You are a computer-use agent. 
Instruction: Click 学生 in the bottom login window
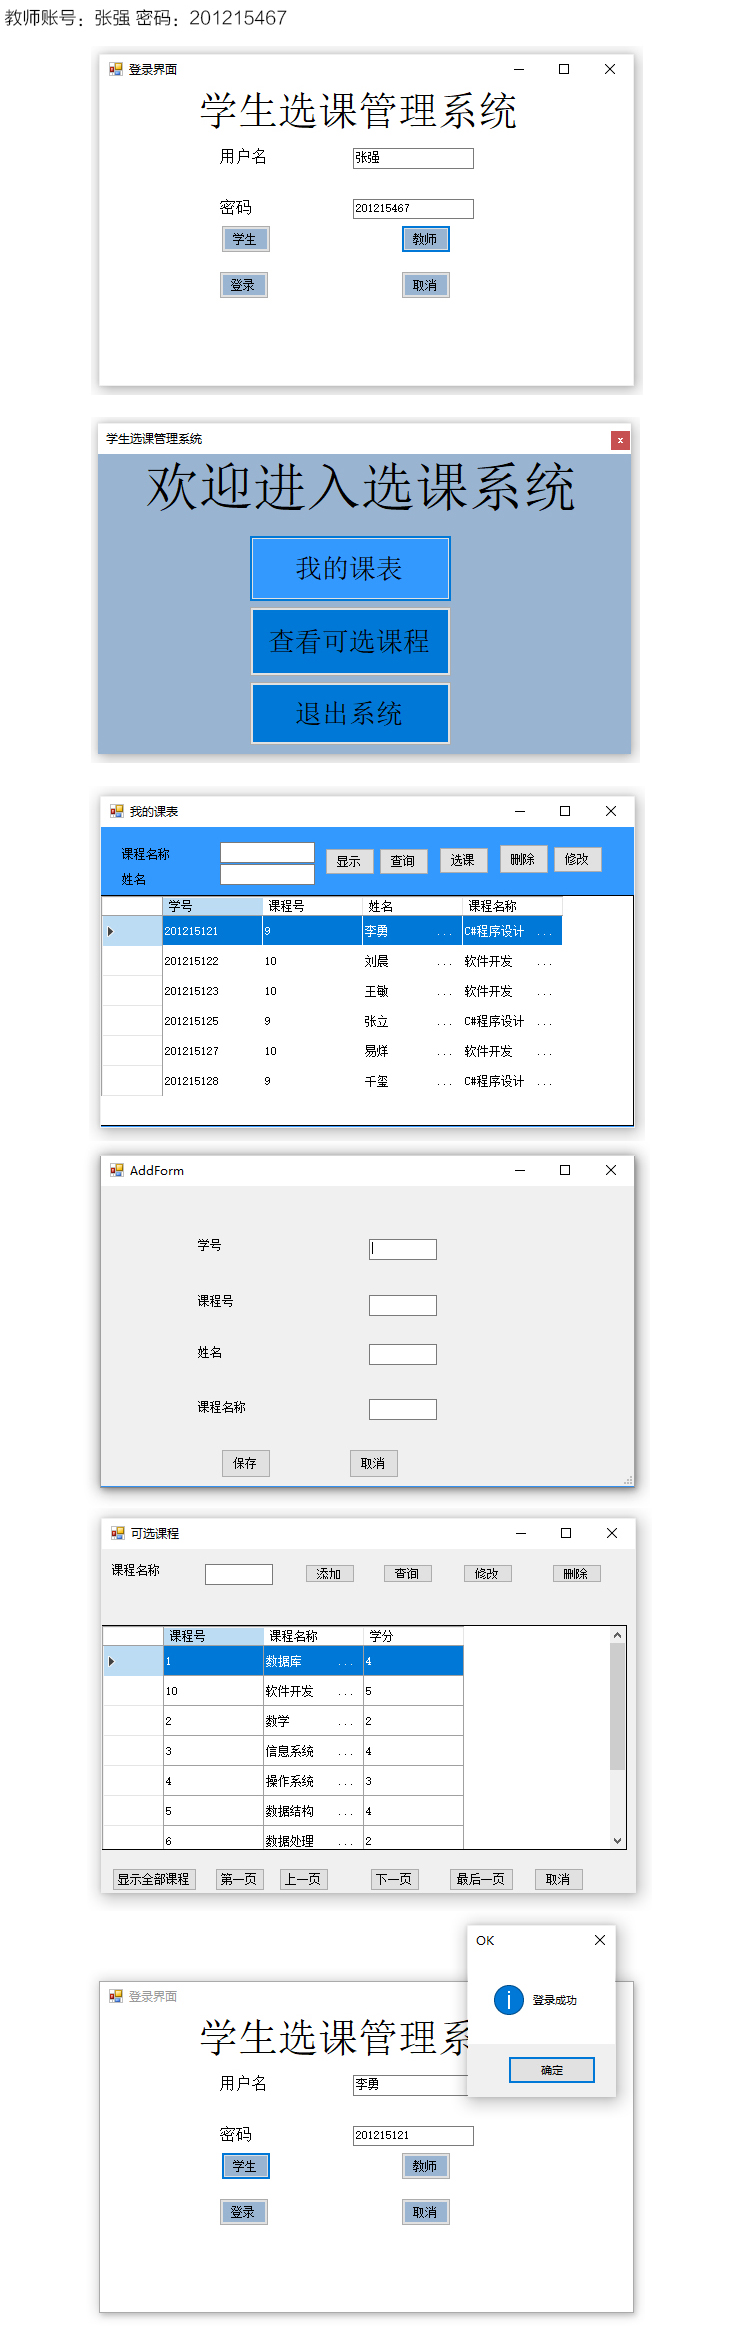click(245, 2166)
